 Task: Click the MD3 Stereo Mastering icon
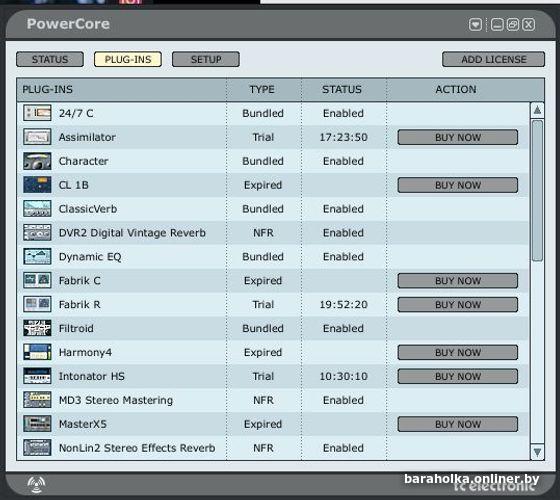37,400
